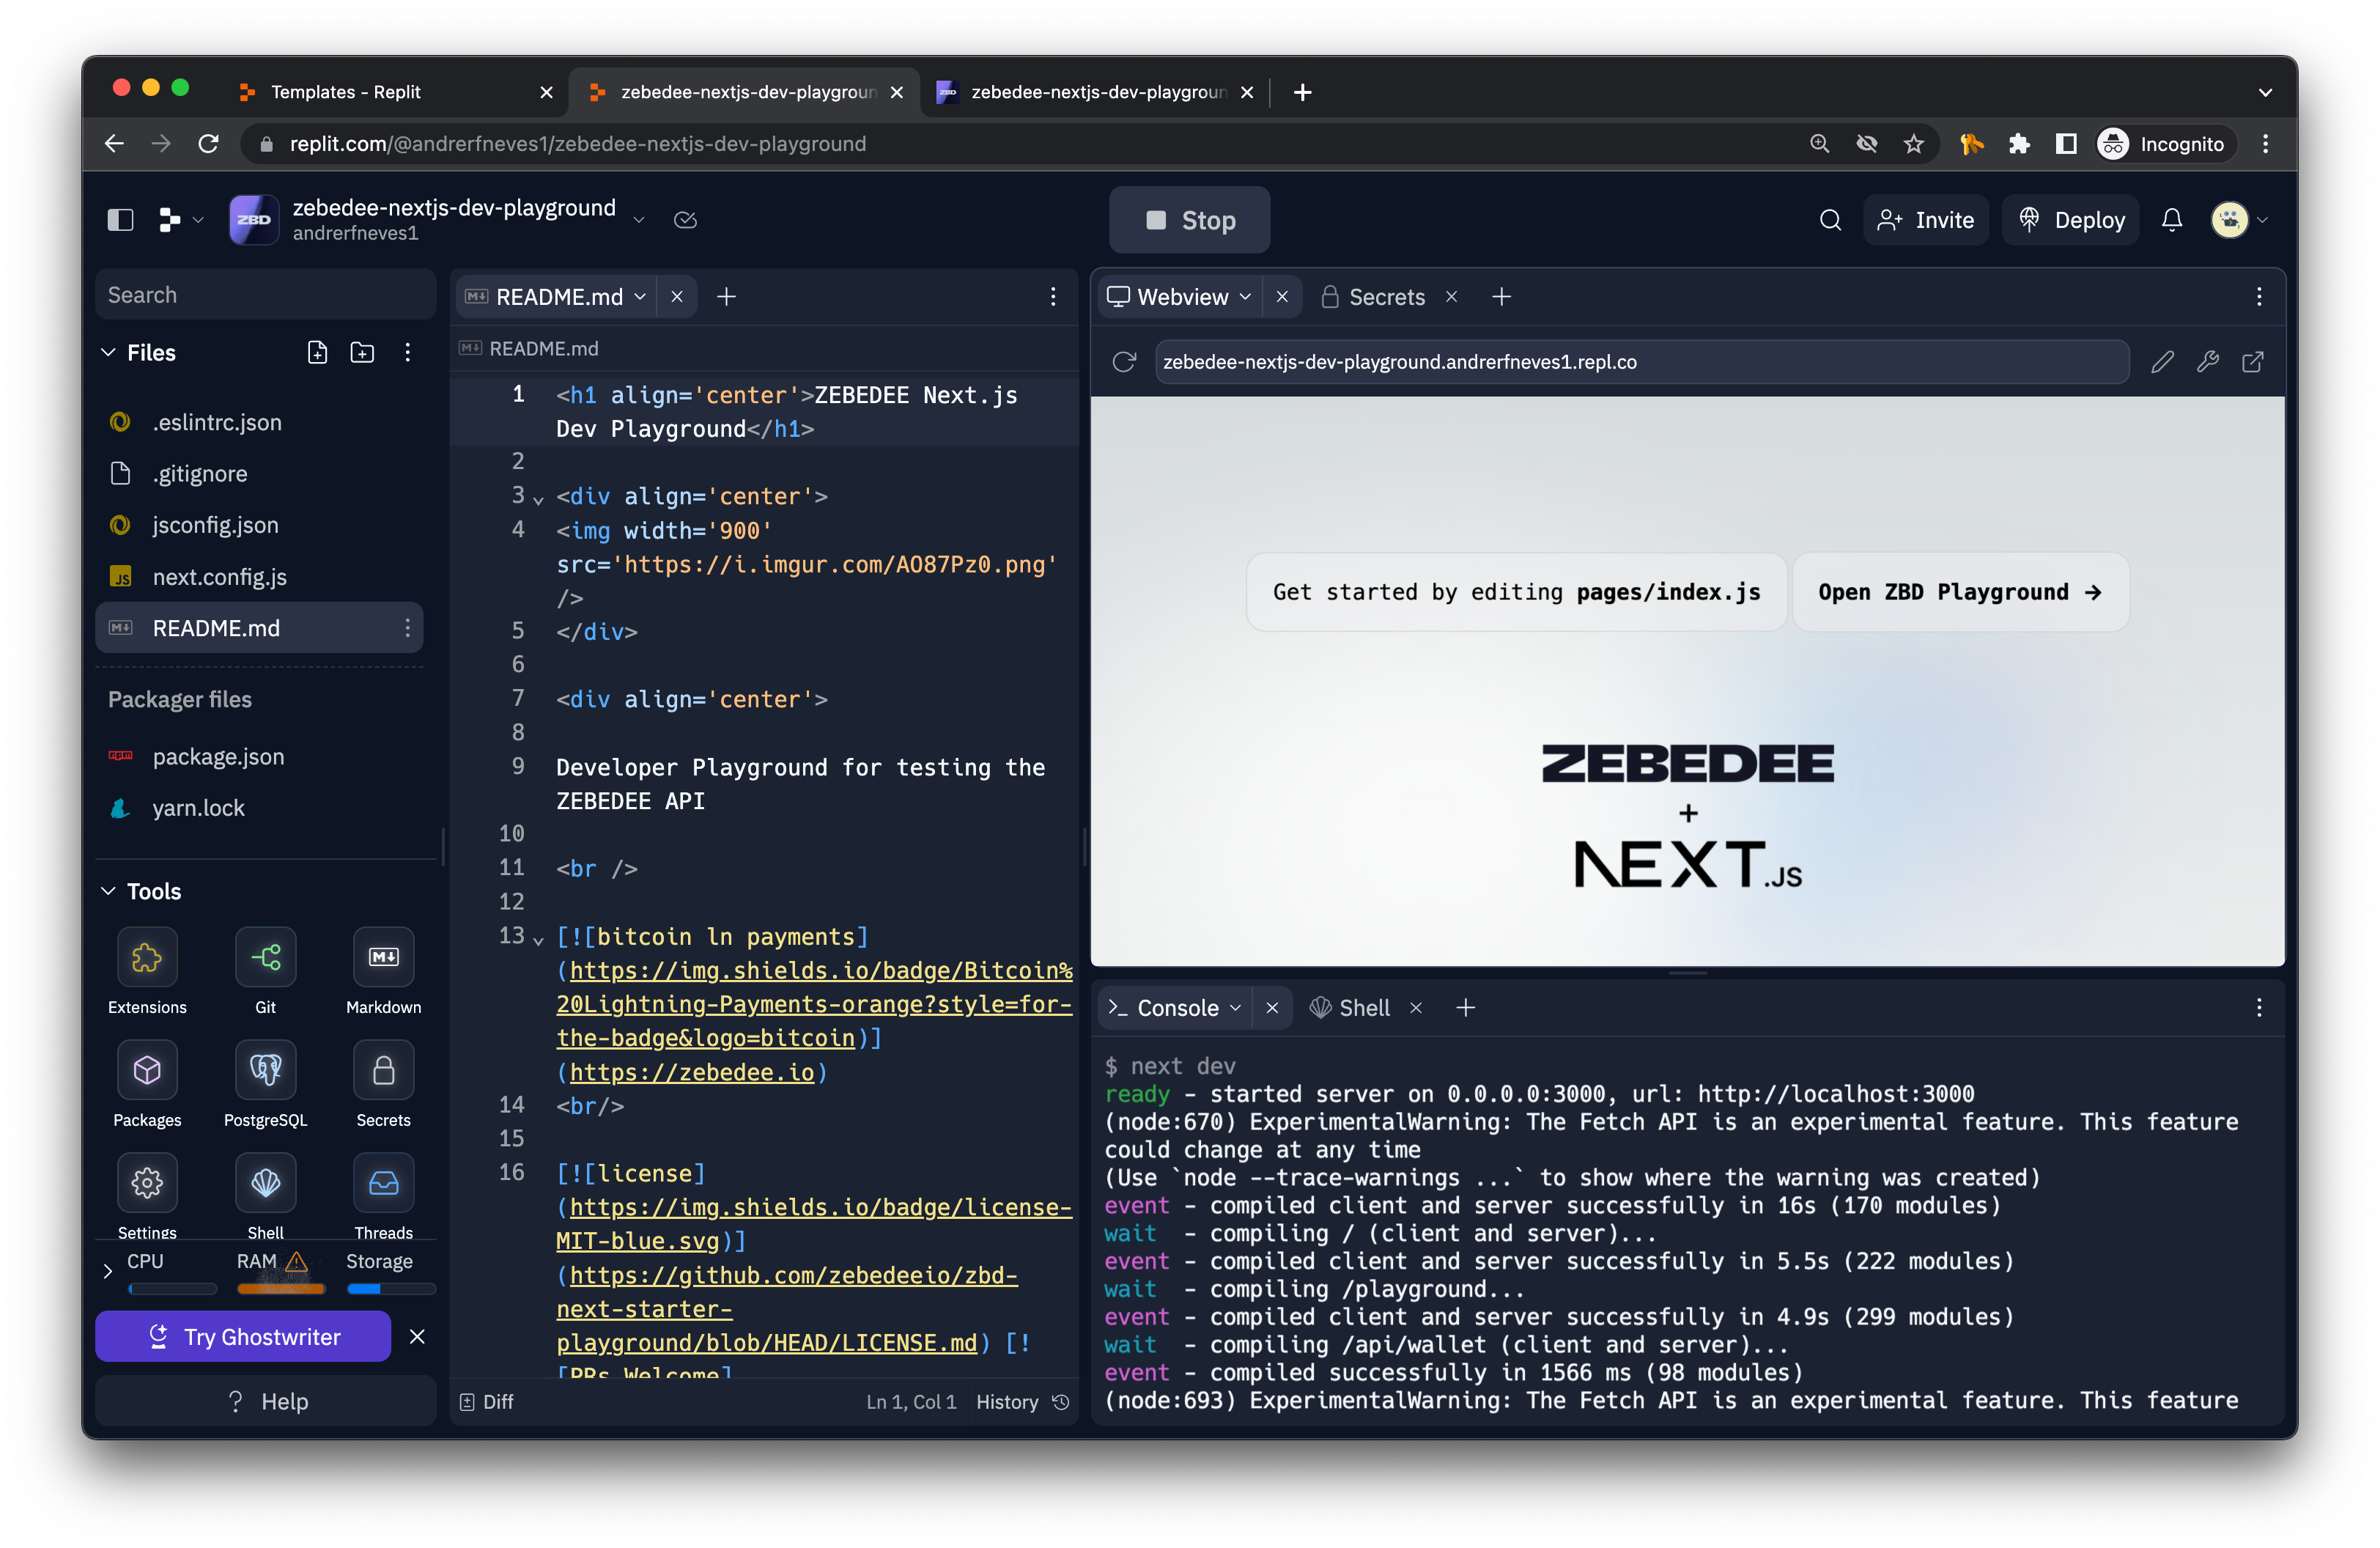Close the README.md editor tab

tap(676, 296)
